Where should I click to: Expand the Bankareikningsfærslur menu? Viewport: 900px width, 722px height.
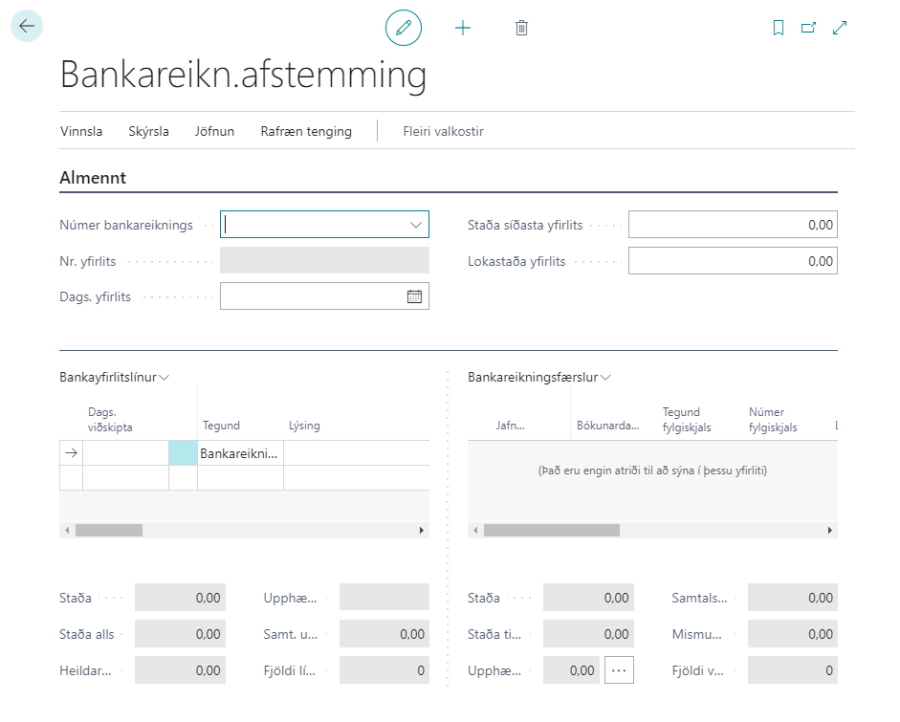click(x=539, y=377)
